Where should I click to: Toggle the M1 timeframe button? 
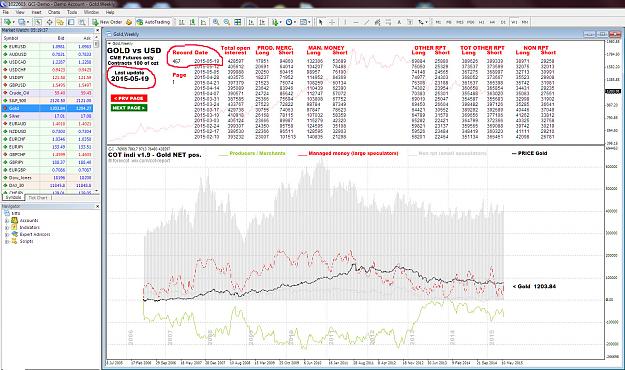pyautogui.click(x=438, y=22)
